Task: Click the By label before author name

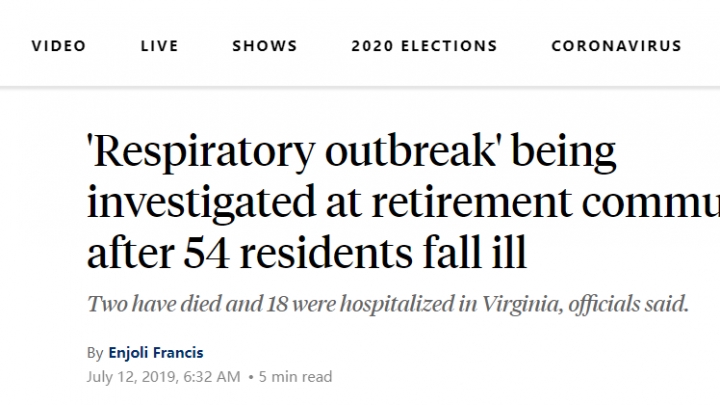Action: point(95,353)
